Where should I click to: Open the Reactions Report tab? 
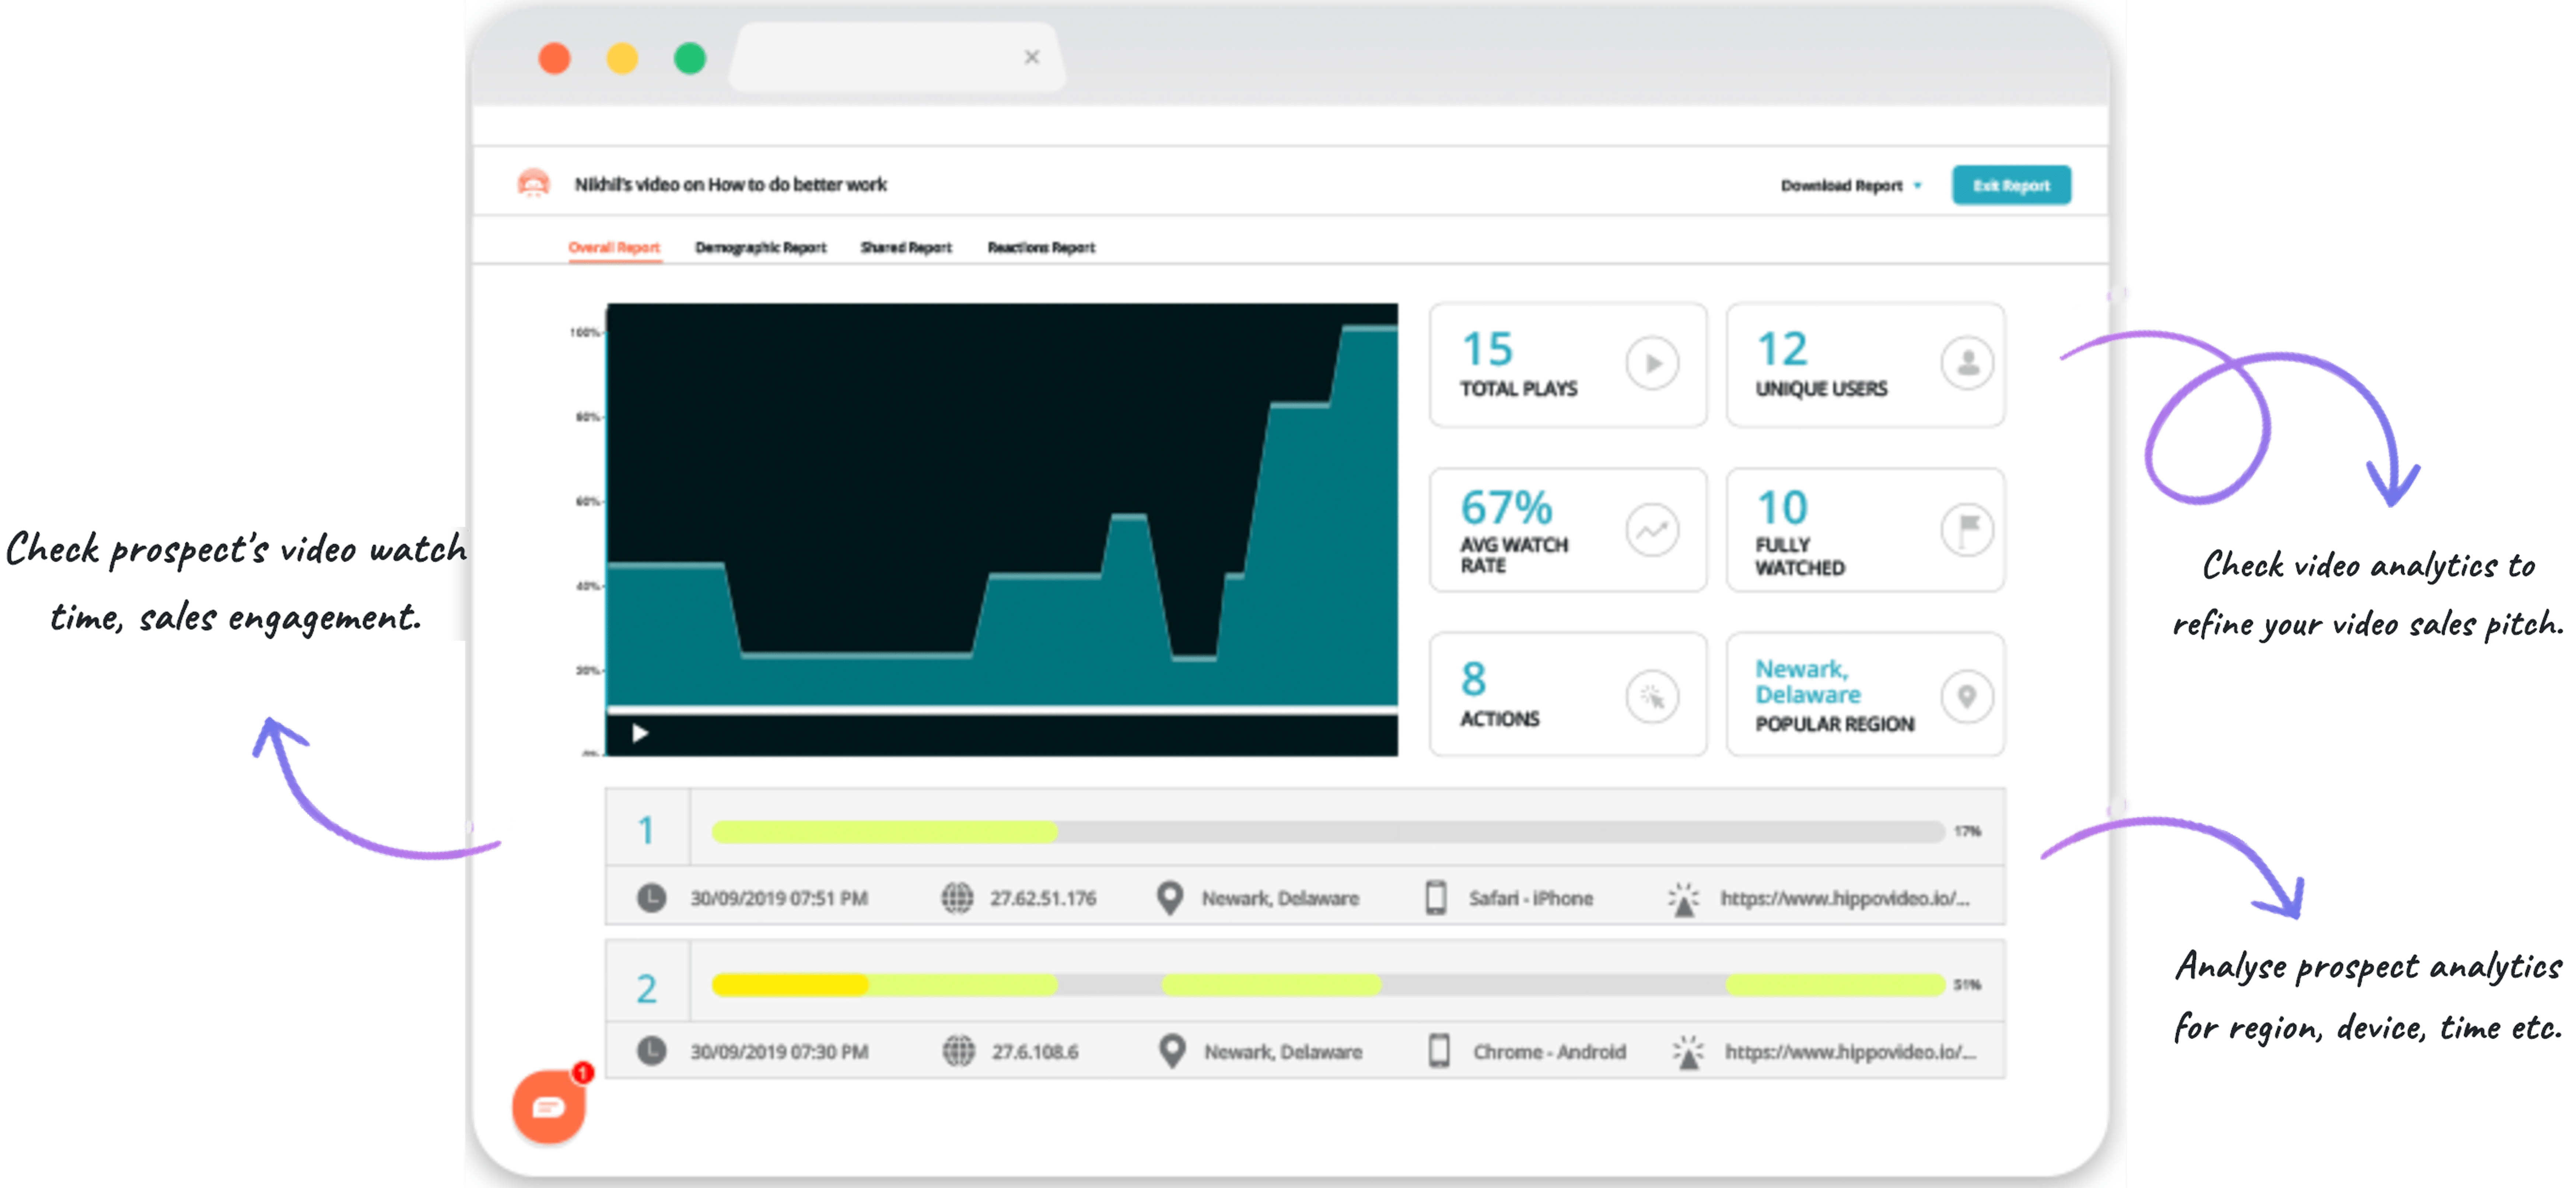pos(1042,247)
